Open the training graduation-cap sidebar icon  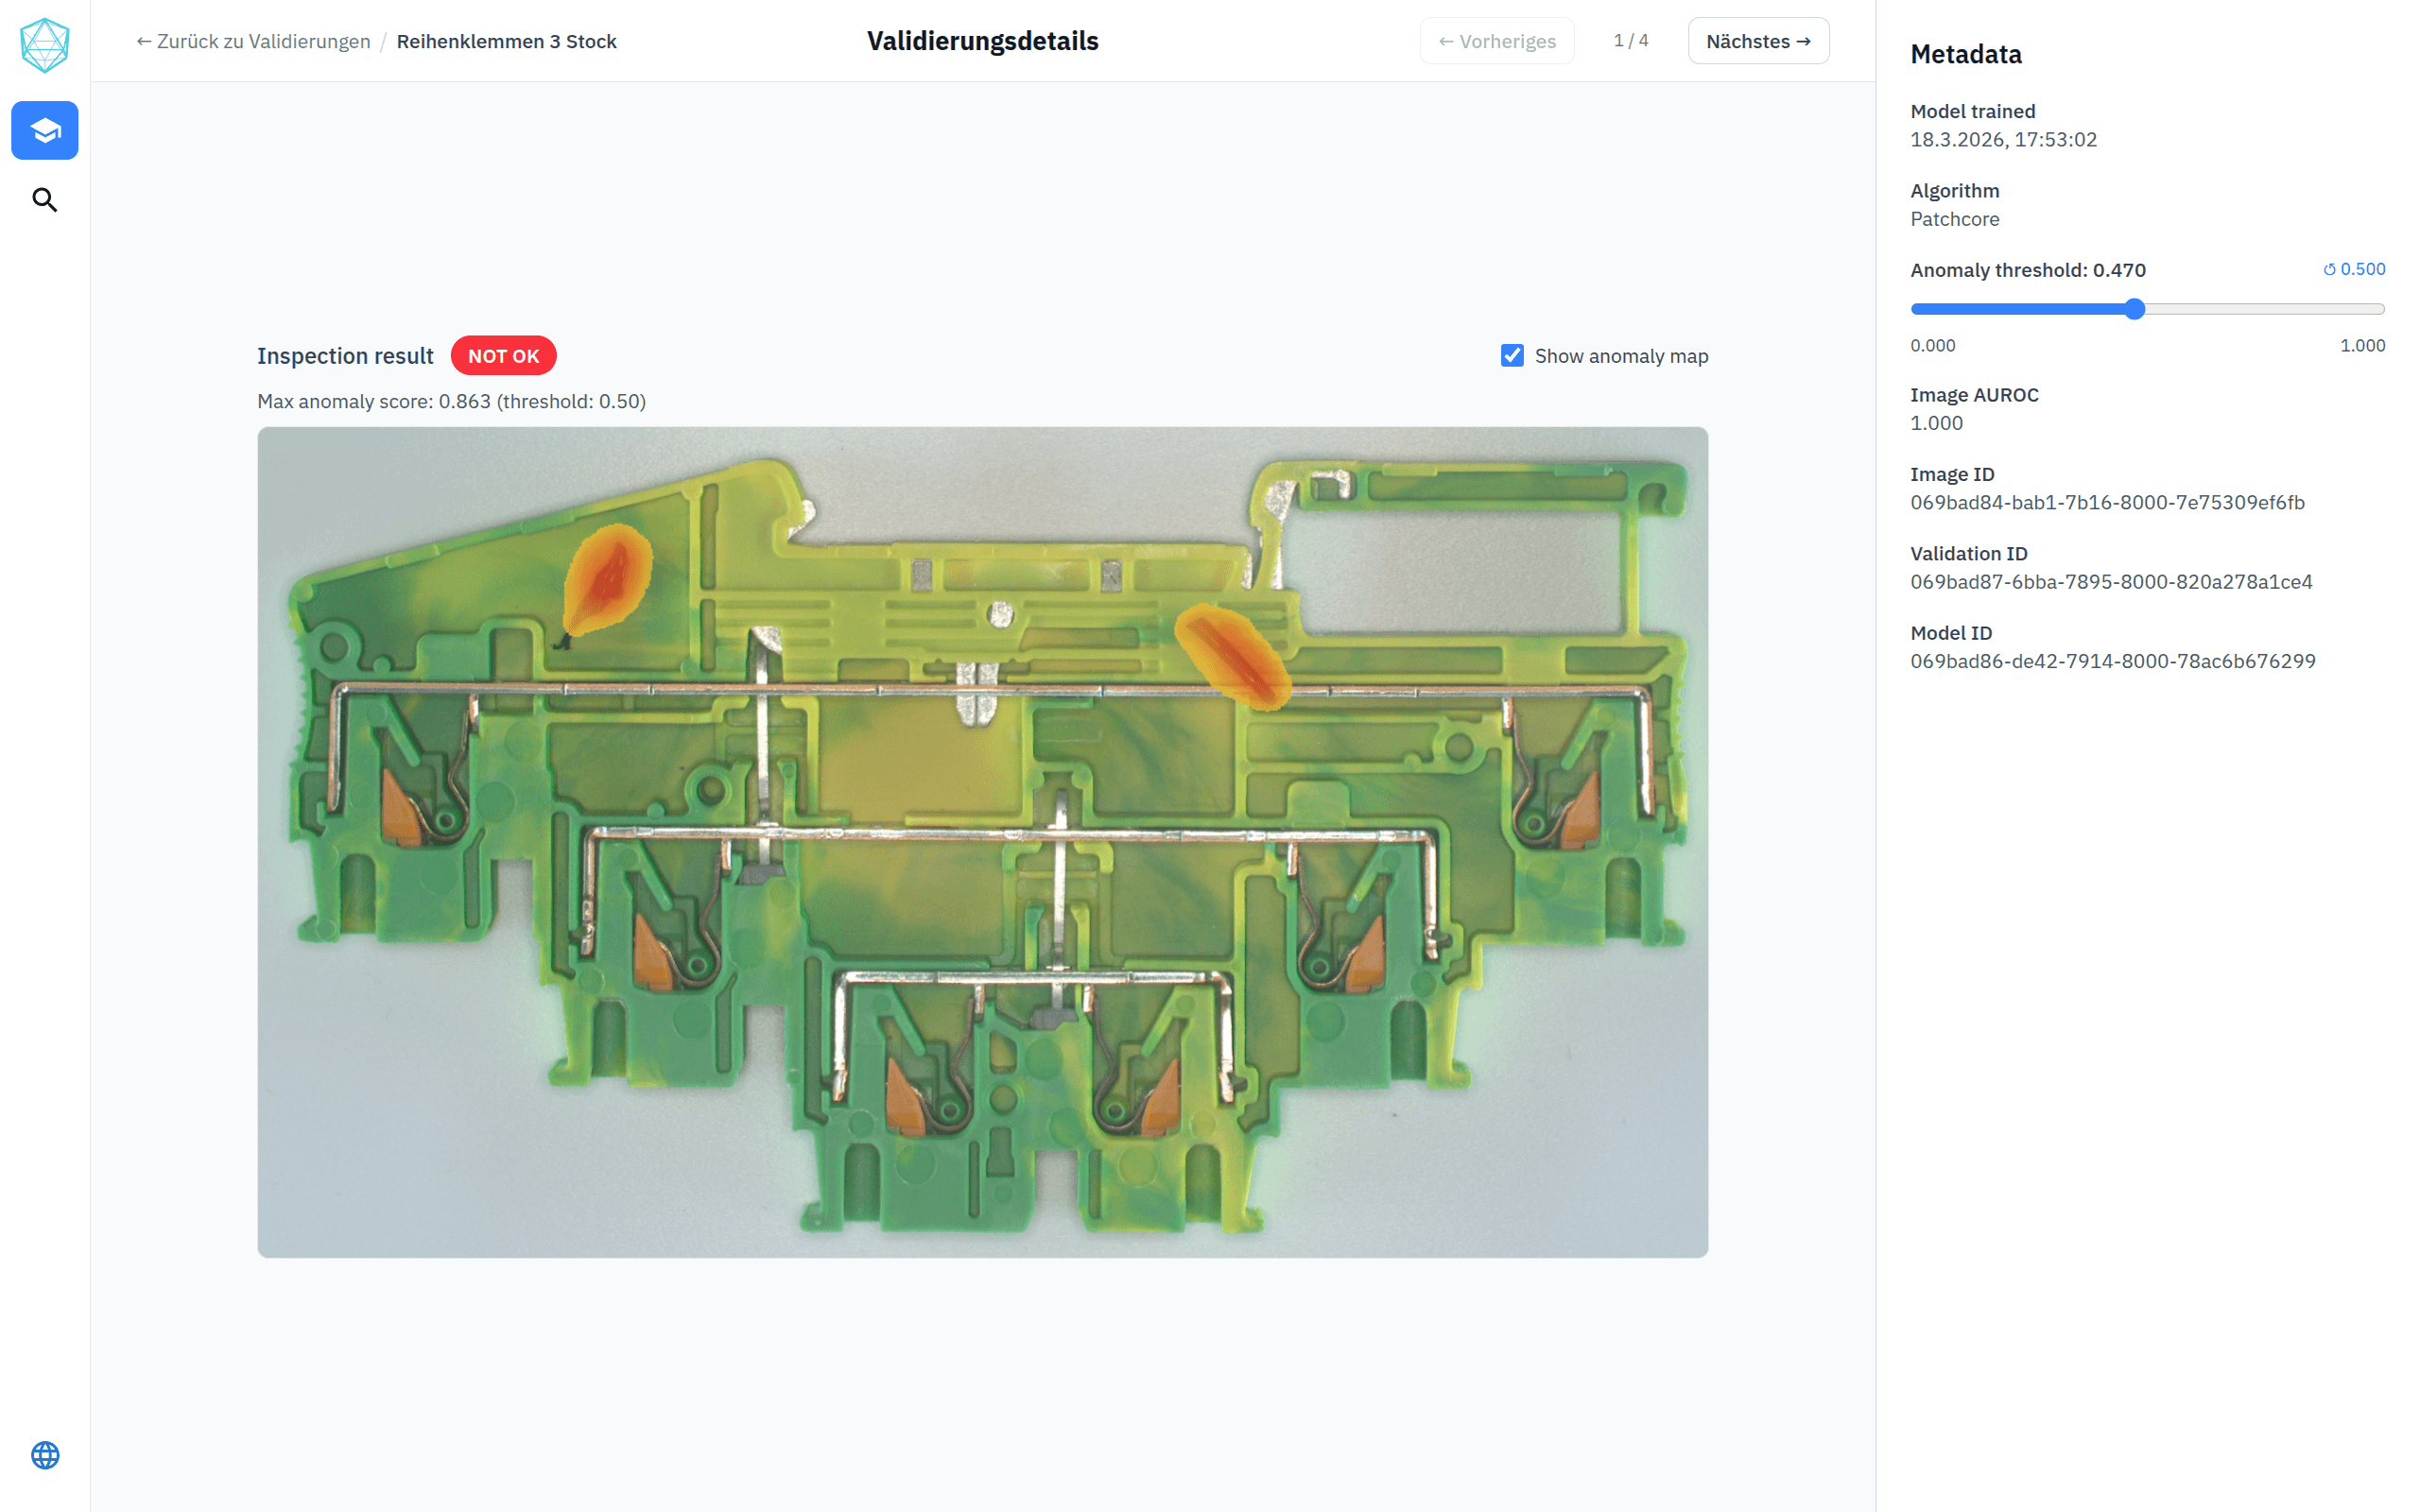45,130
